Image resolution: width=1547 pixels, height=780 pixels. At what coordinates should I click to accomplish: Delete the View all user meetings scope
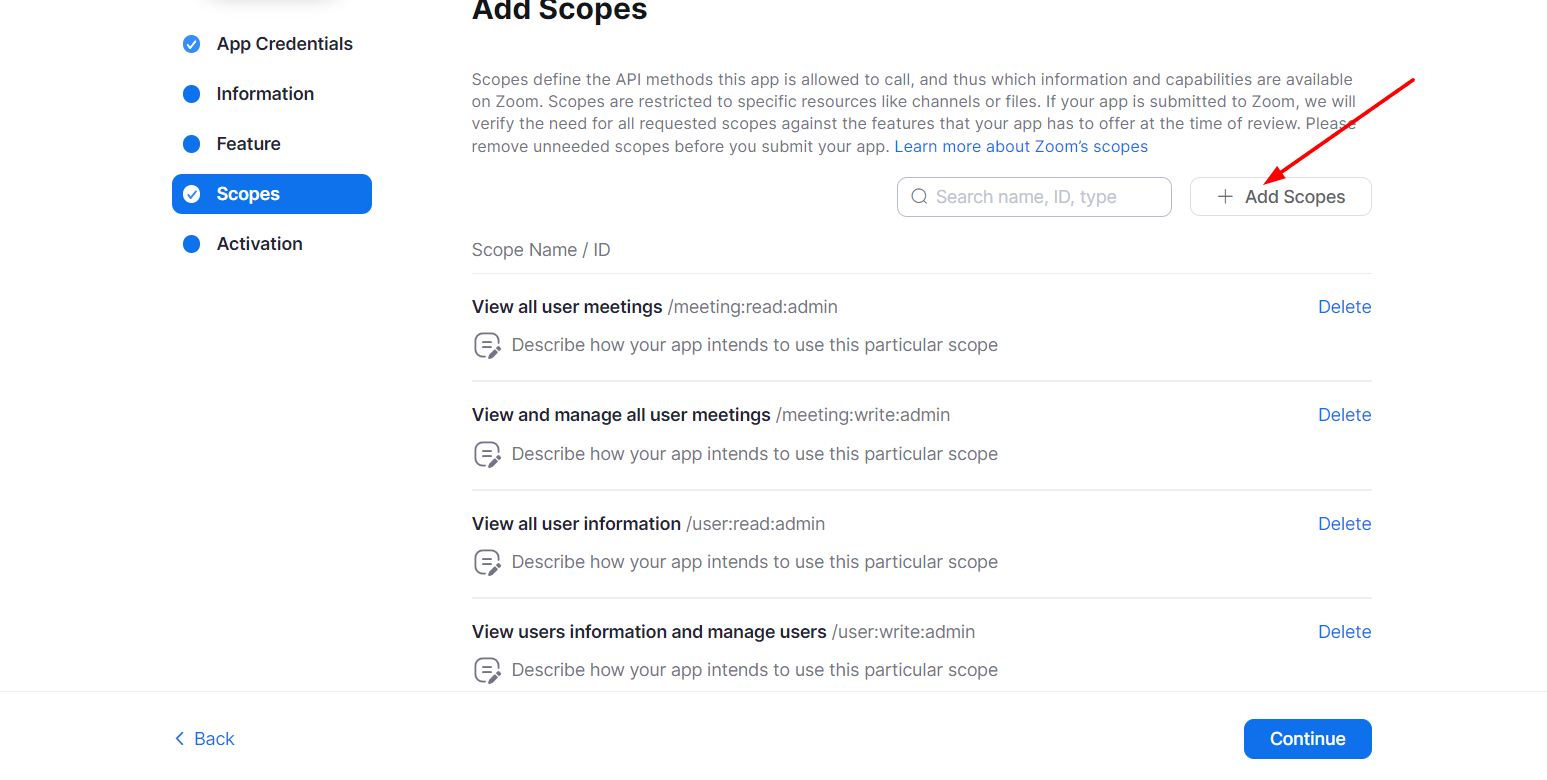(1344, 306)
